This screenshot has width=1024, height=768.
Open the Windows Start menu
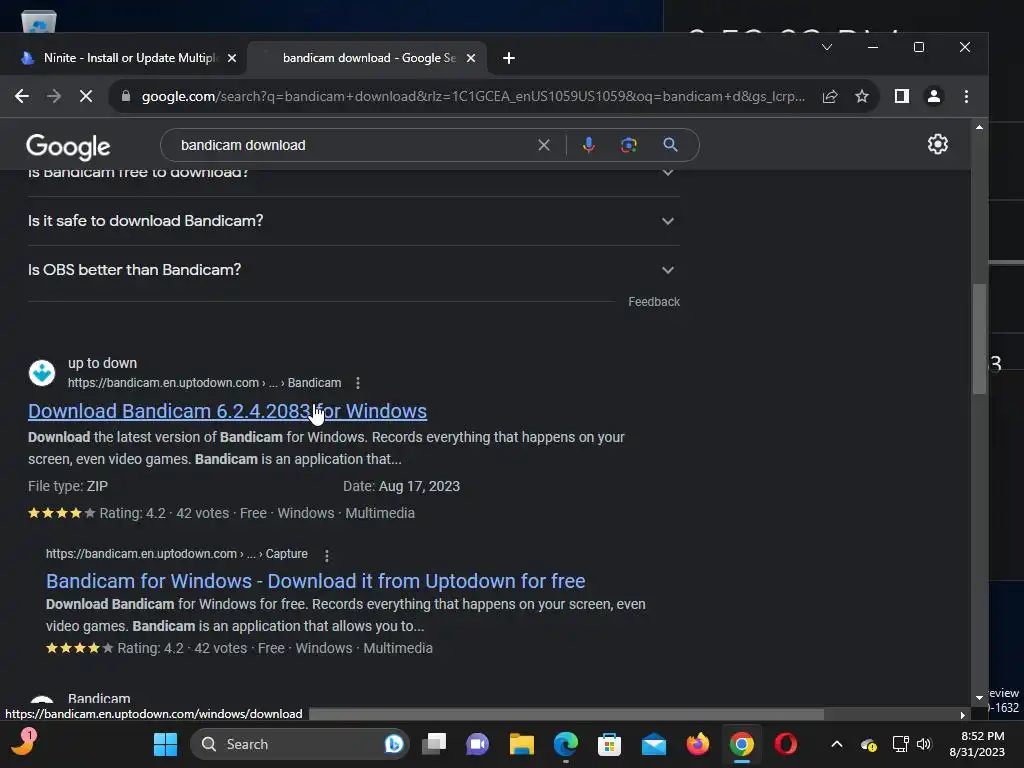coord(165,744)
